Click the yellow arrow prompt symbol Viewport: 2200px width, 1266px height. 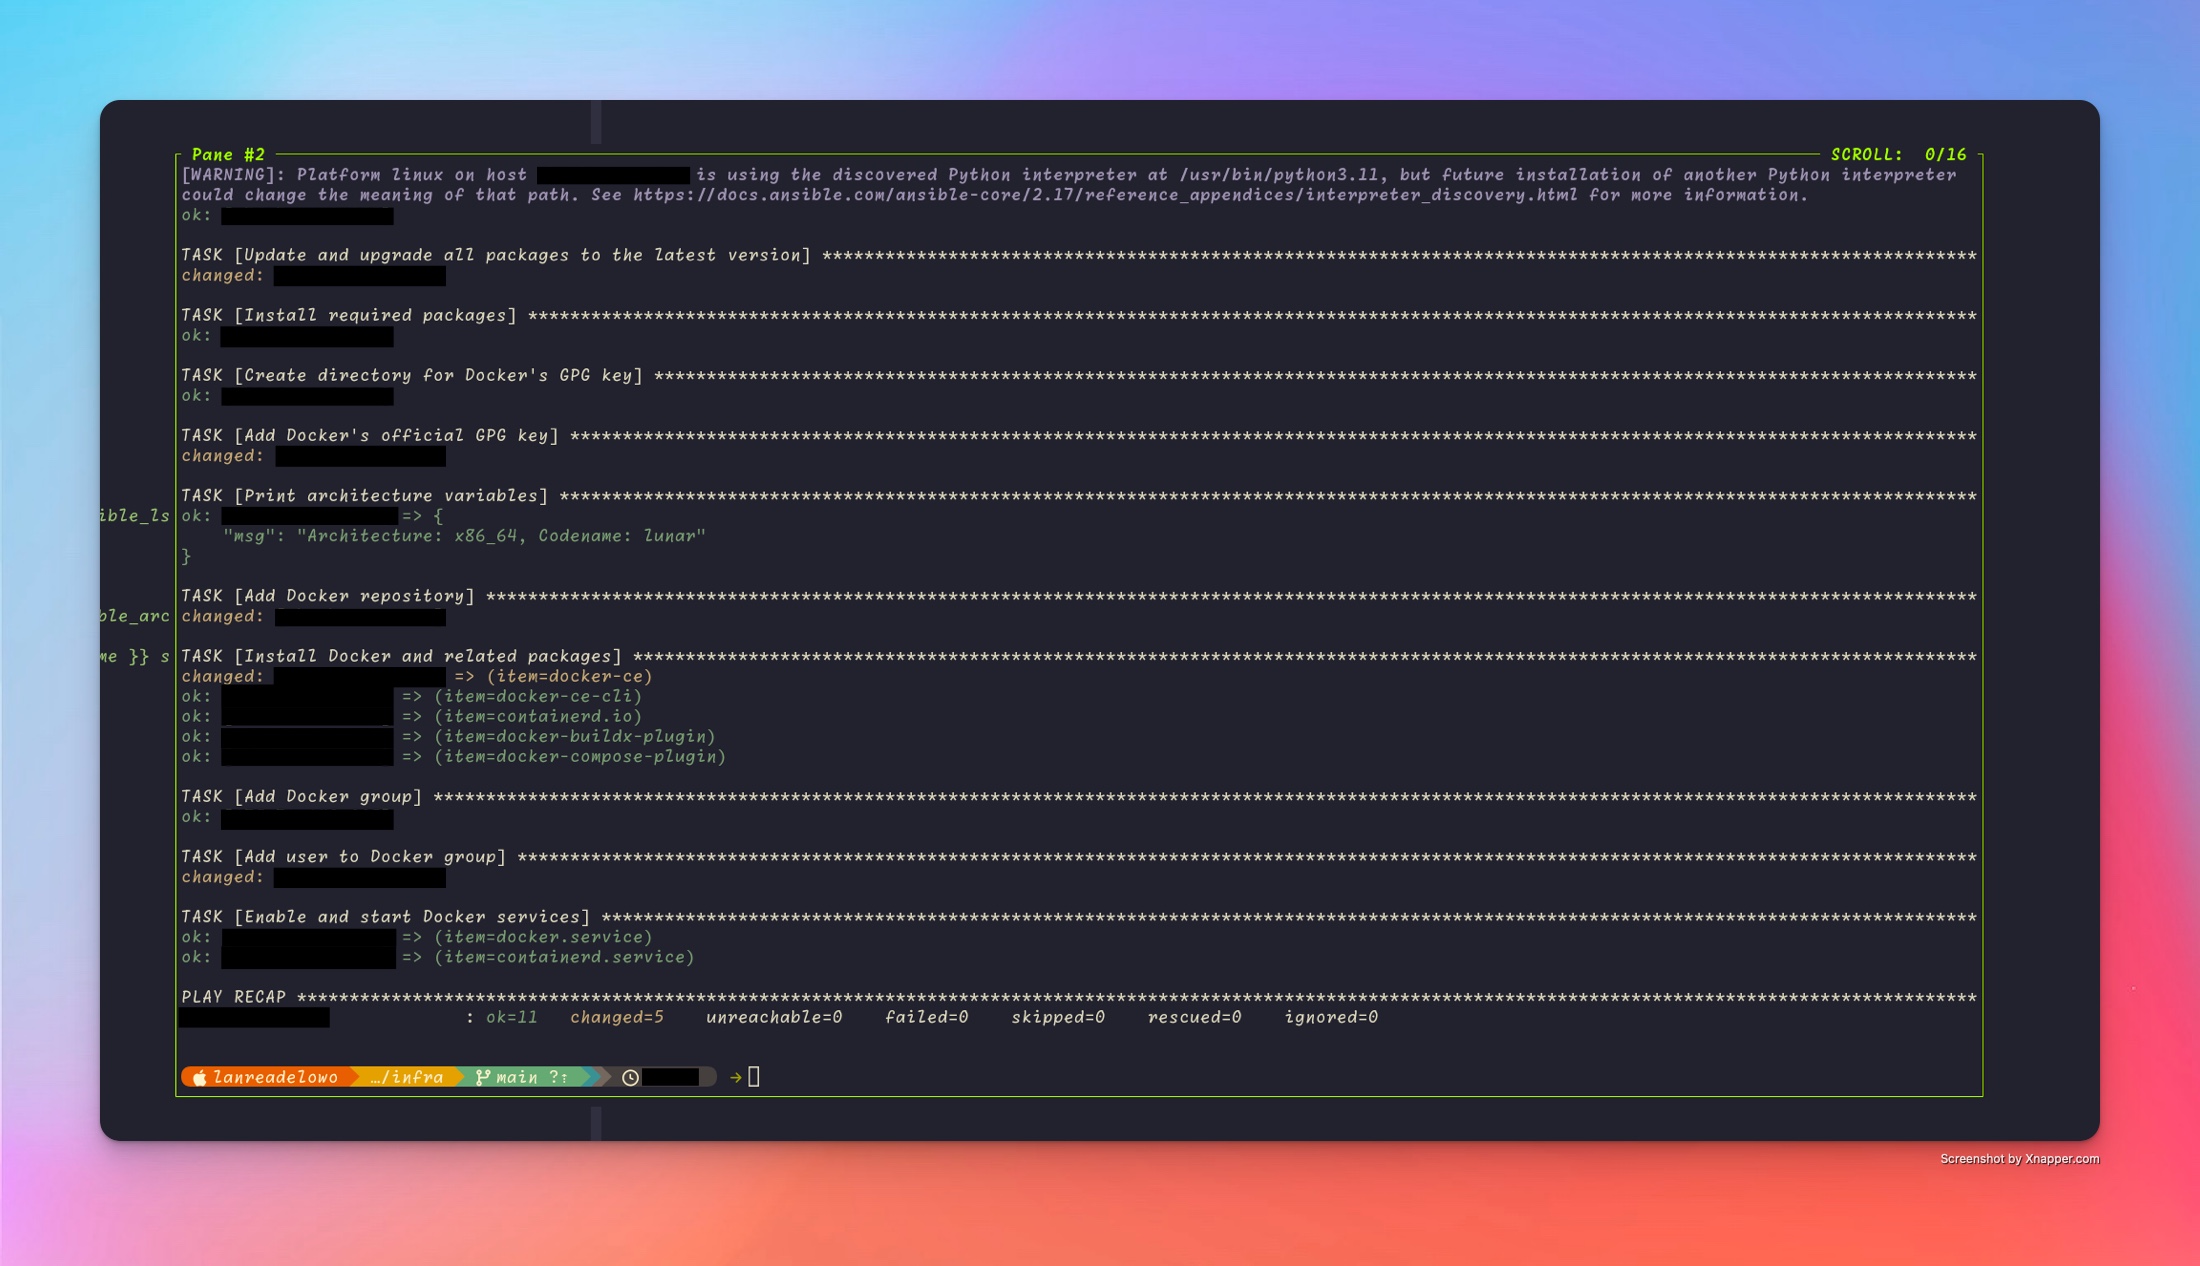[736, 1077]
